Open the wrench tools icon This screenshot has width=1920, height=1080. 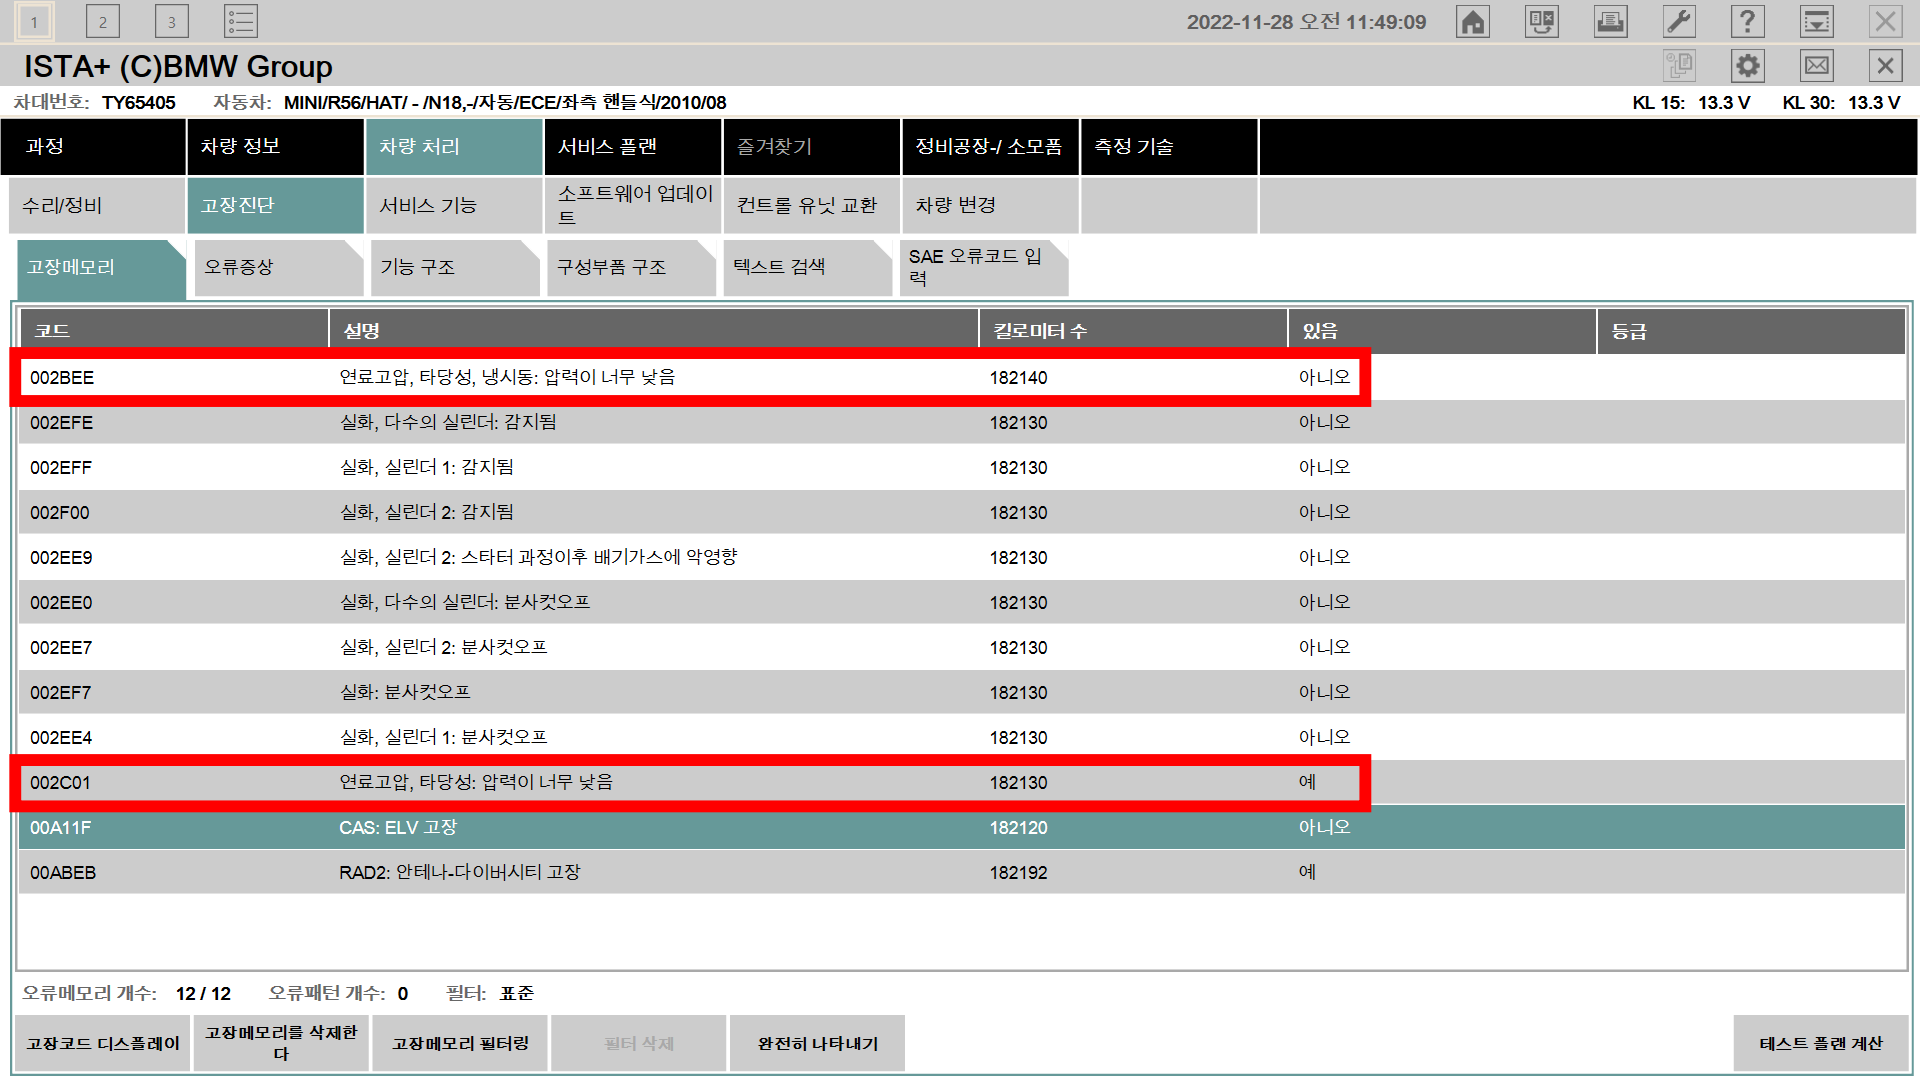coord(1679,22)
